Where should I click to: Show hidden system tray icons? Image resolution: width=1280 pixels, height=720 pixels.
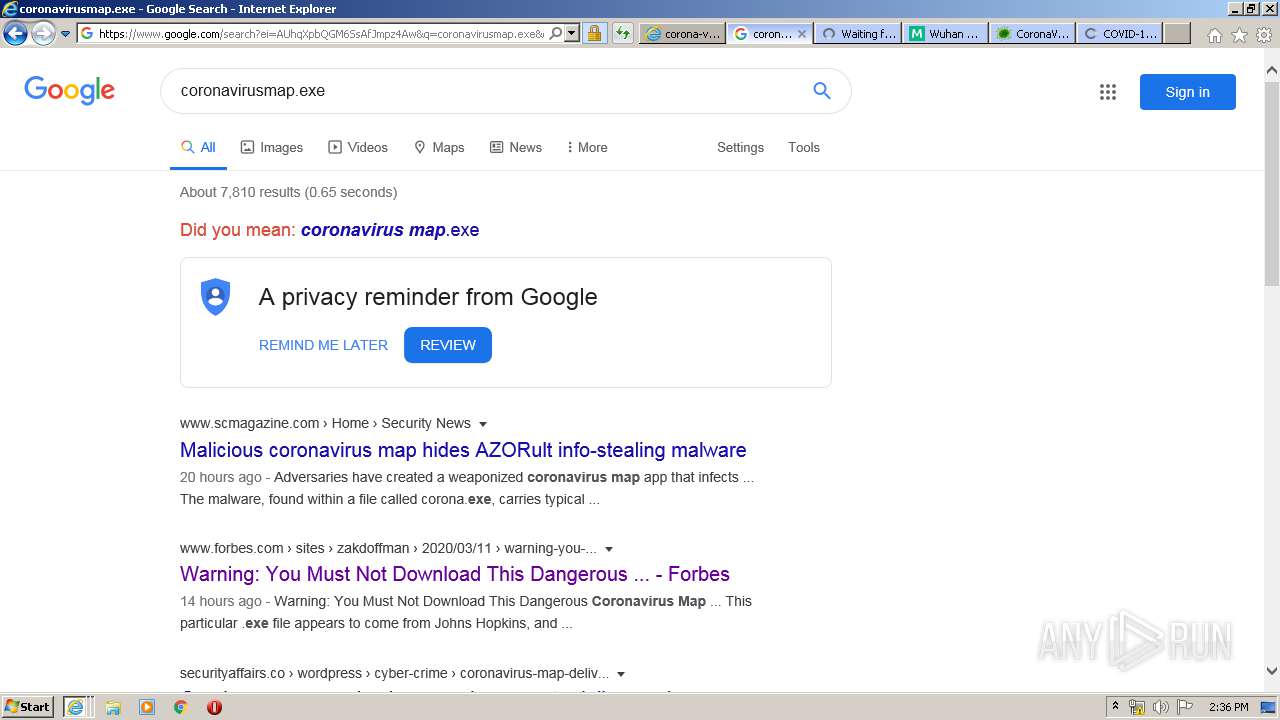(x=1115, y=707)
